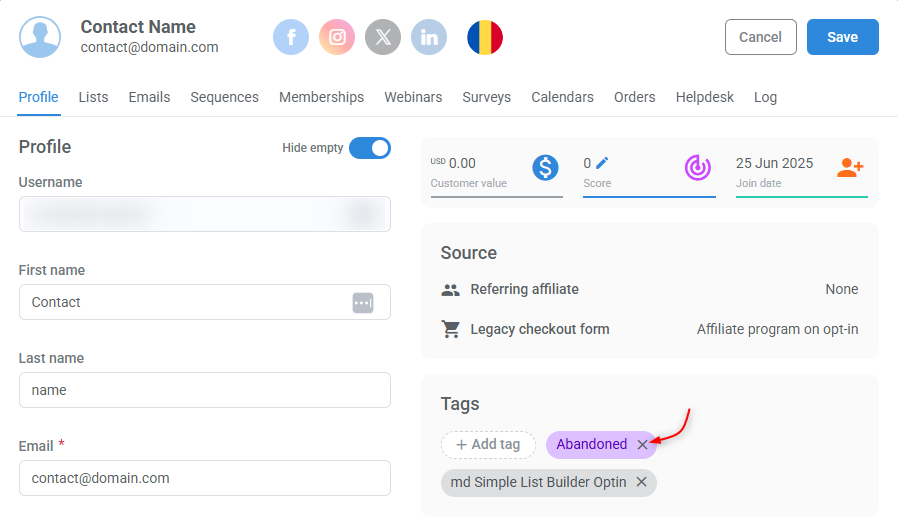
Task: Click the Legacy checkout form label
Action: point(540,329)
